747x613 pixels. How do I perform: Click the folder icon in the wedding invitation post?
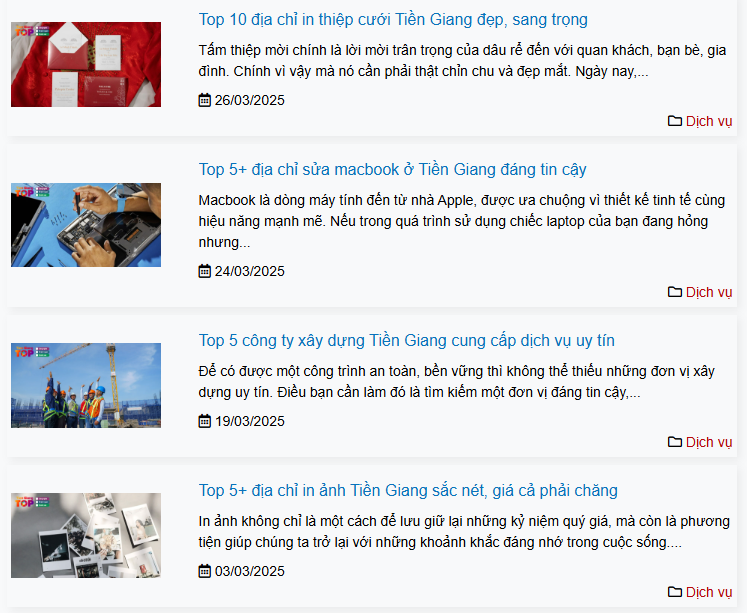675,121
